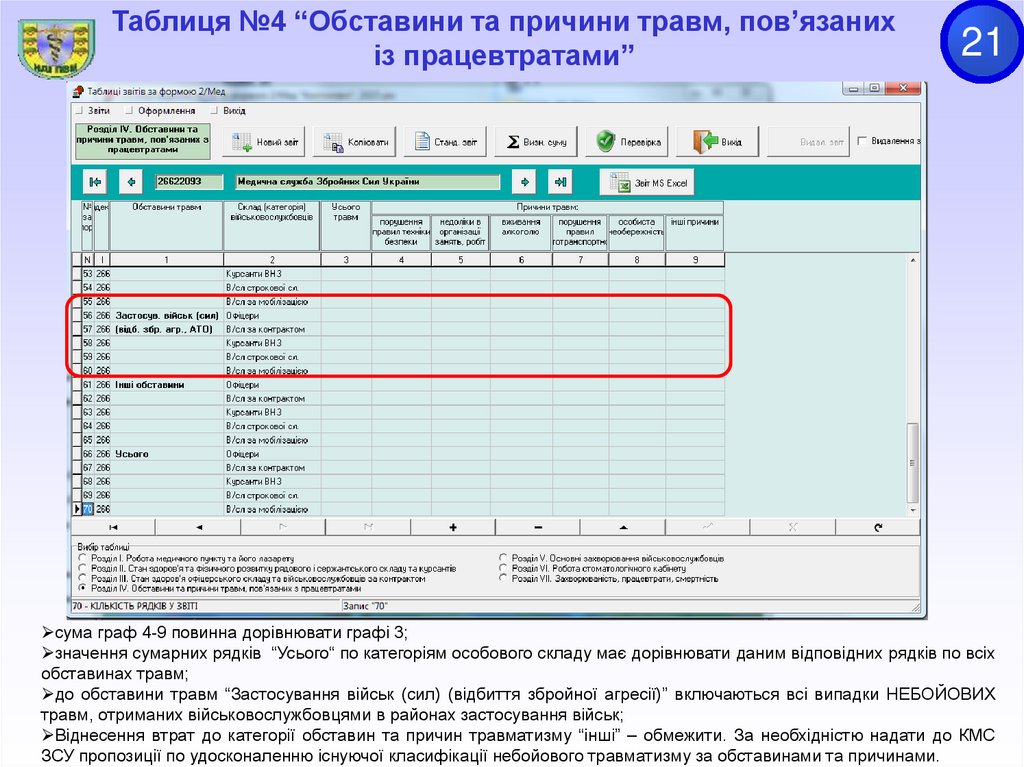Screen dimensions: 1024x767
Task: Select Розділ I. Робота медичного пункту radio
Action: click(82, 559)
